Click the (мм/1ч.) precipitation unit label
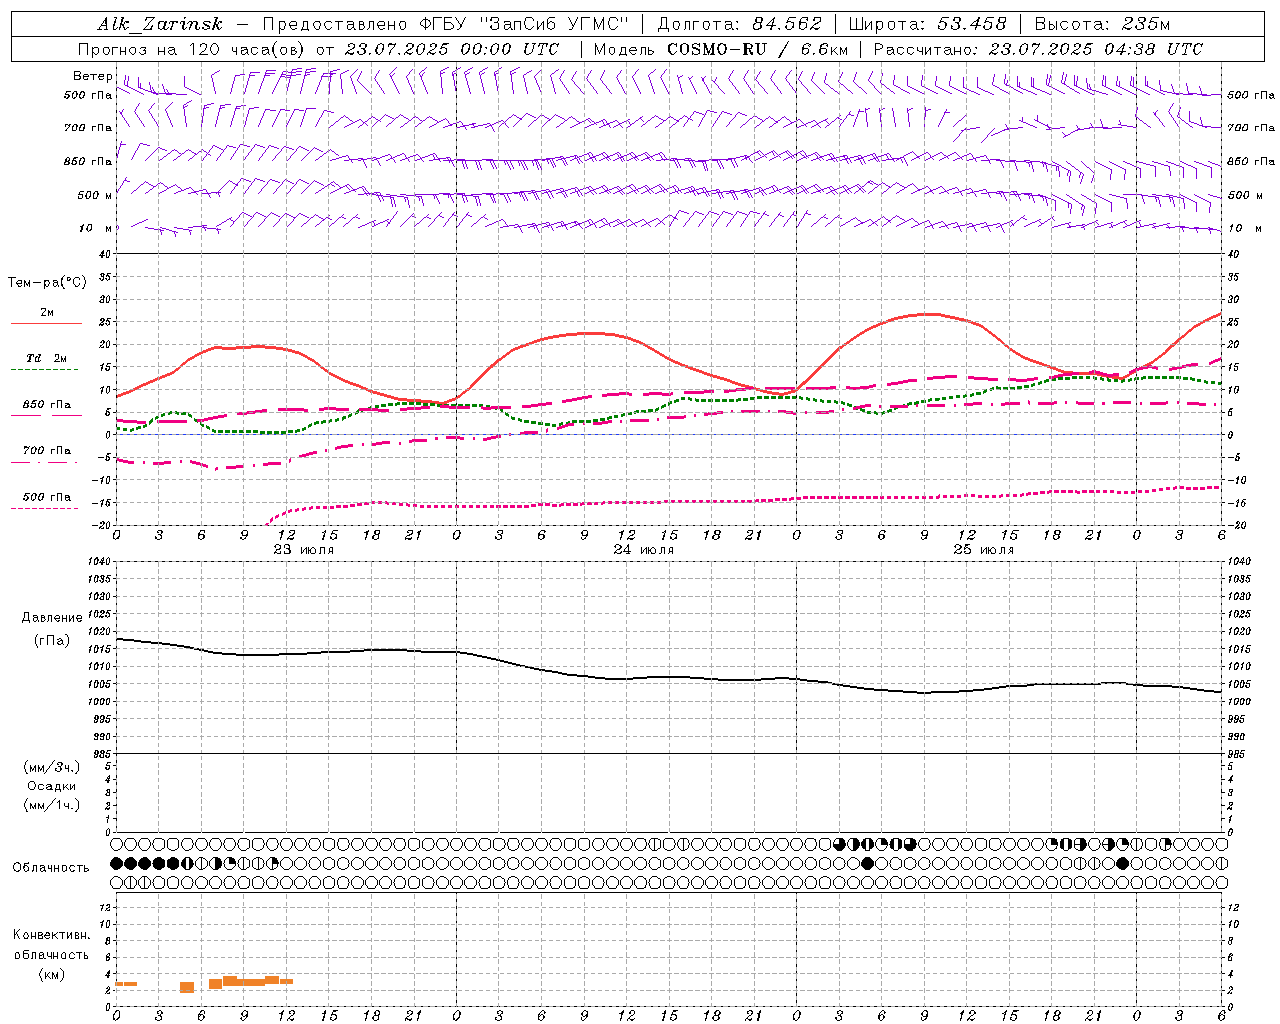The width and height of the screenshot is (1280, 1024). [52, 805]
